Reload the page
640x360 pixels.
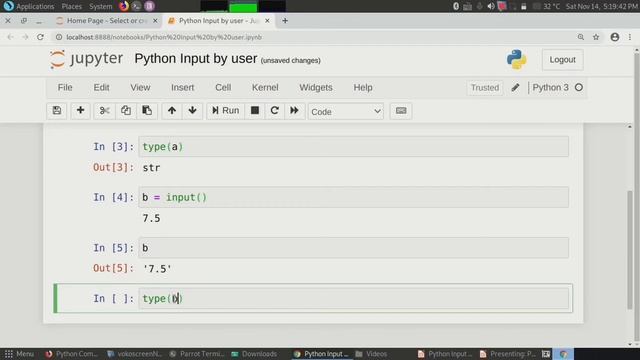pyautogui.click(x=40, y=37)
